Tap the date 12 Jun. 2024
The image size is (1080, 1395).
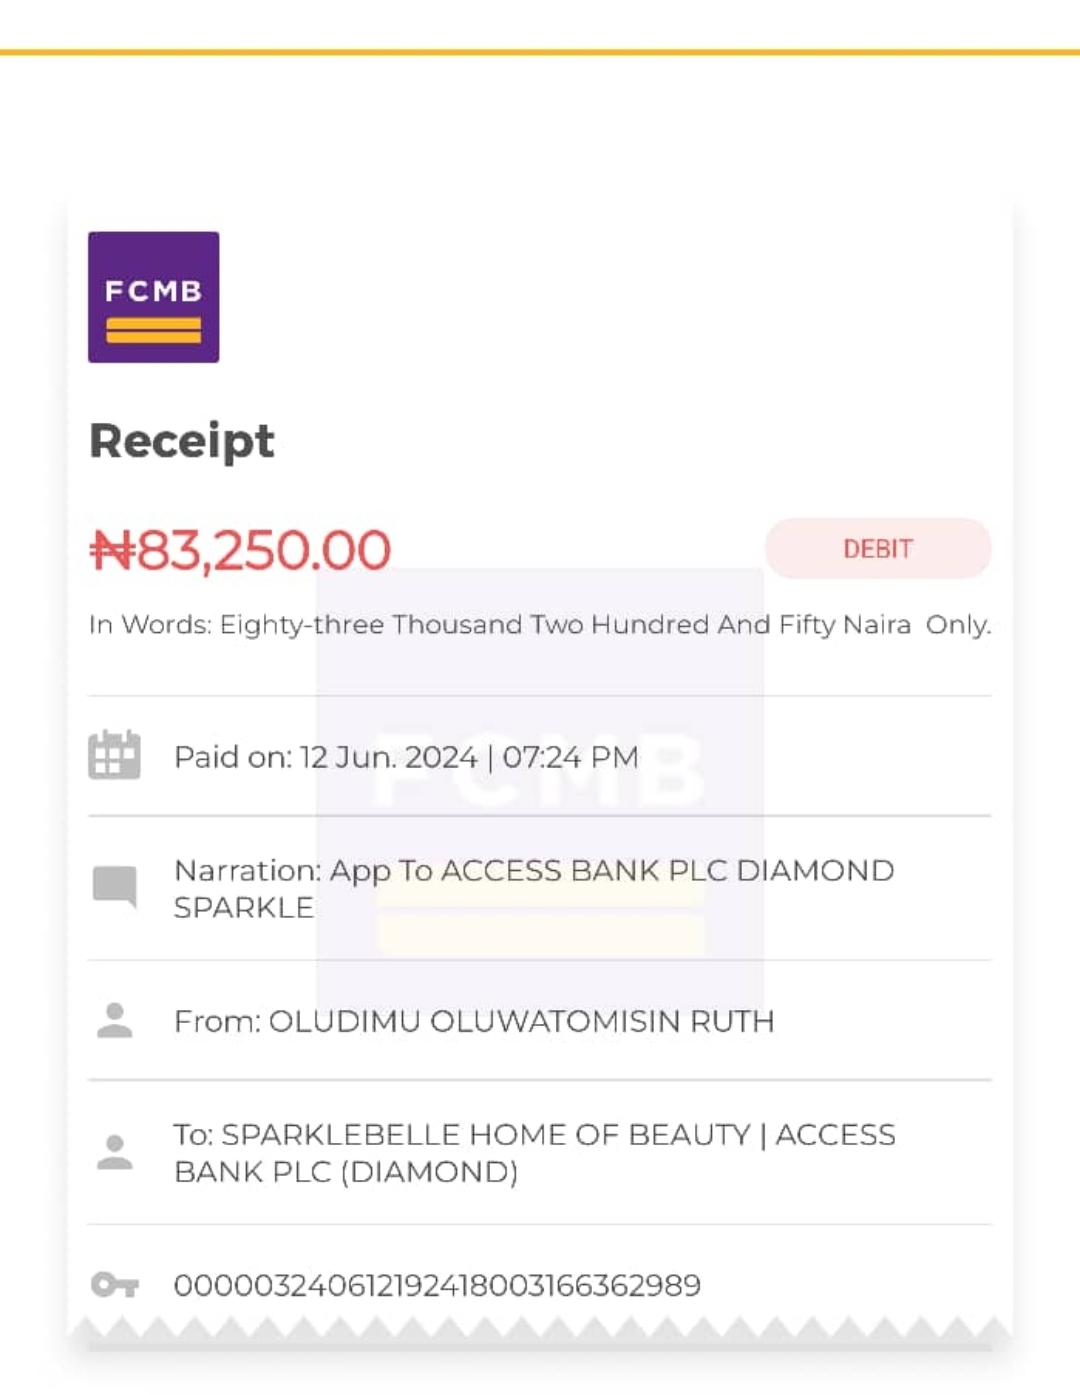pyautogui.click(x=388, y=757)
